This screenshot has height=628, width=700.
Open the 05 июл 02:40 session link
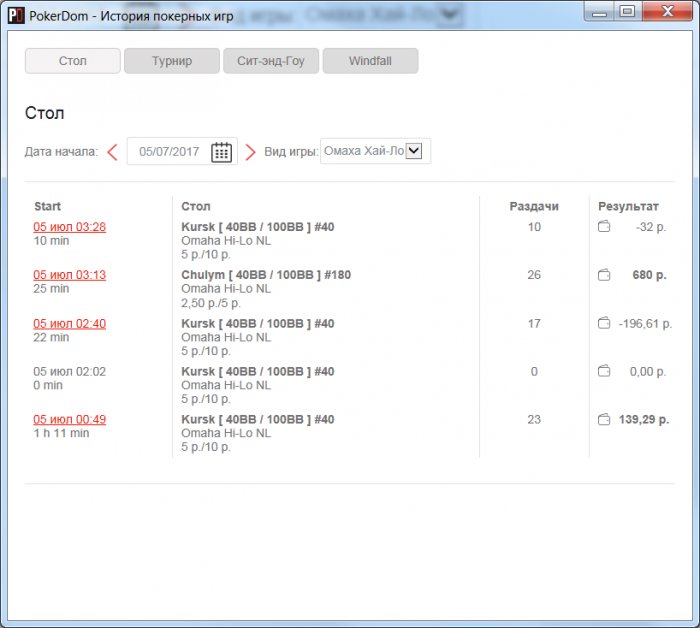(x=70, y=324)
